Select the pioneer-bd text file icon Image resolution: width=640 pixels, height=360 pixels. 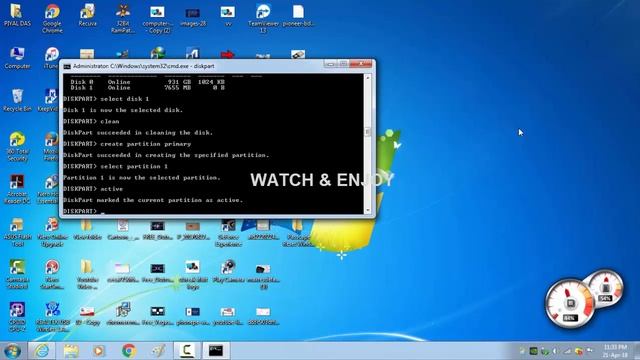(298, 16)
